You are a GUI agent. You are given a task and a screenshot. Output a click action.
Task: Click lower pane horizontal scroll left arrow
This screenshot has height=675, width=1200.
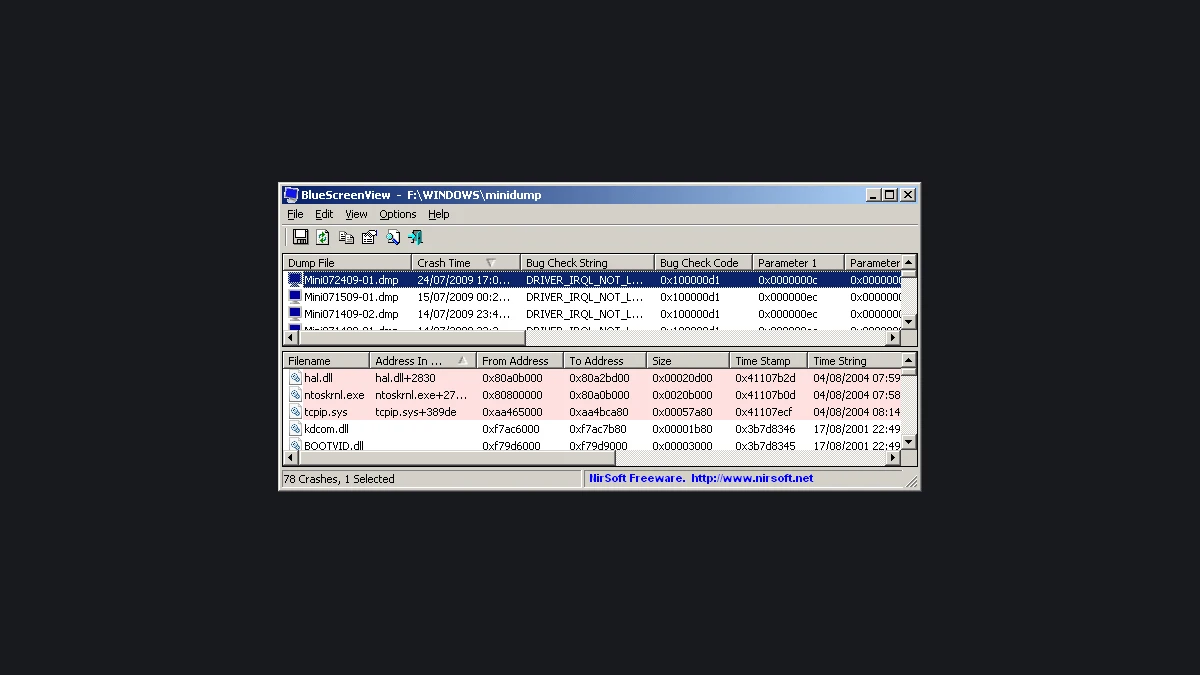click(x=291, y=458)
